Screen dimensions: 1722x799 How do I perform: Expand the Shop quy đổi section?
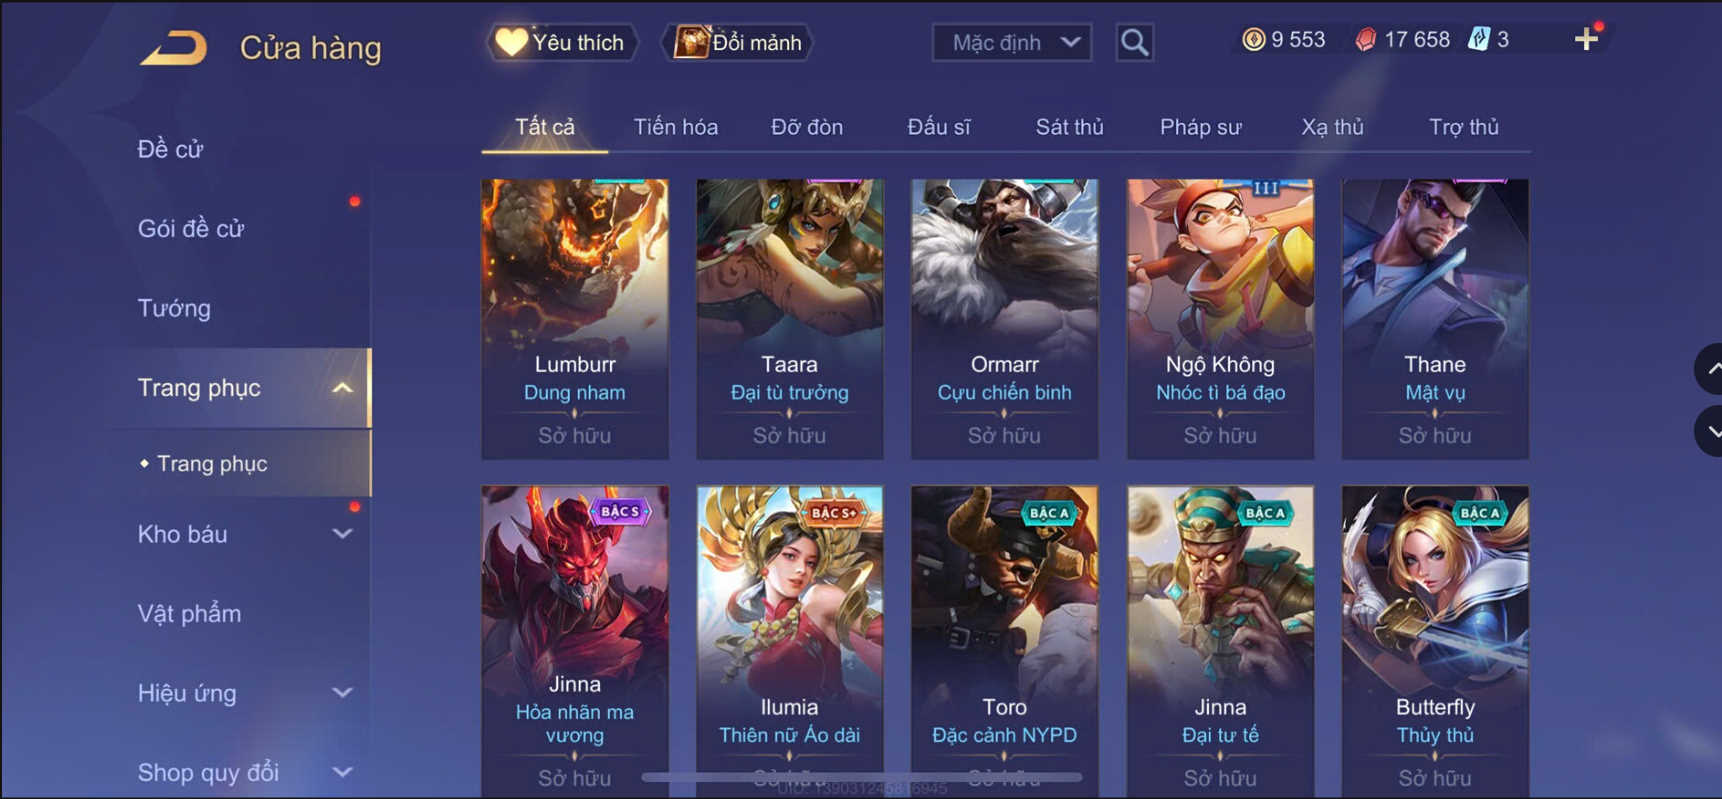pos(342,772)
